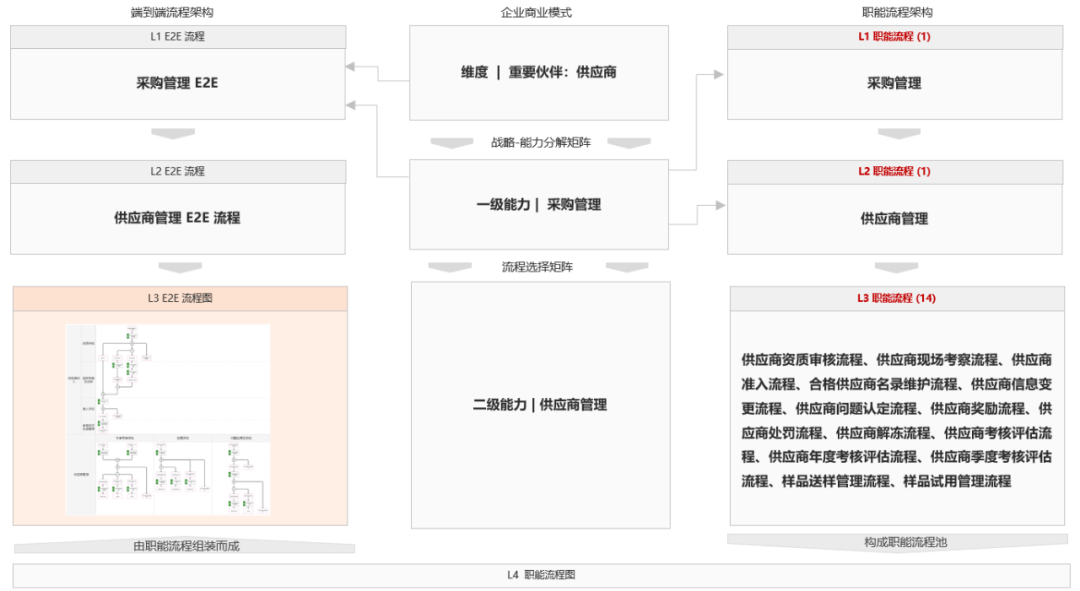This screenshot has height=591, width=1080.
Task: Expand the L4 职能流程图 bar at bottom
Action: [x=540, y=576]
